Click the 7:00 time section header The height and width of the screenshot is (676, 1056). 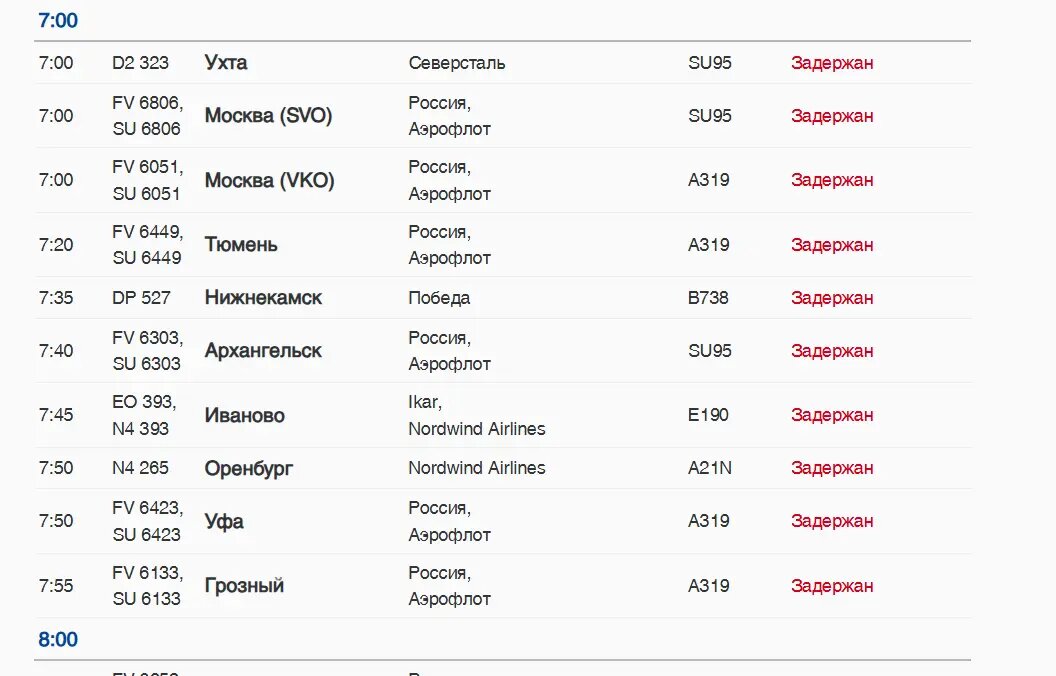[x=58, y=21]
